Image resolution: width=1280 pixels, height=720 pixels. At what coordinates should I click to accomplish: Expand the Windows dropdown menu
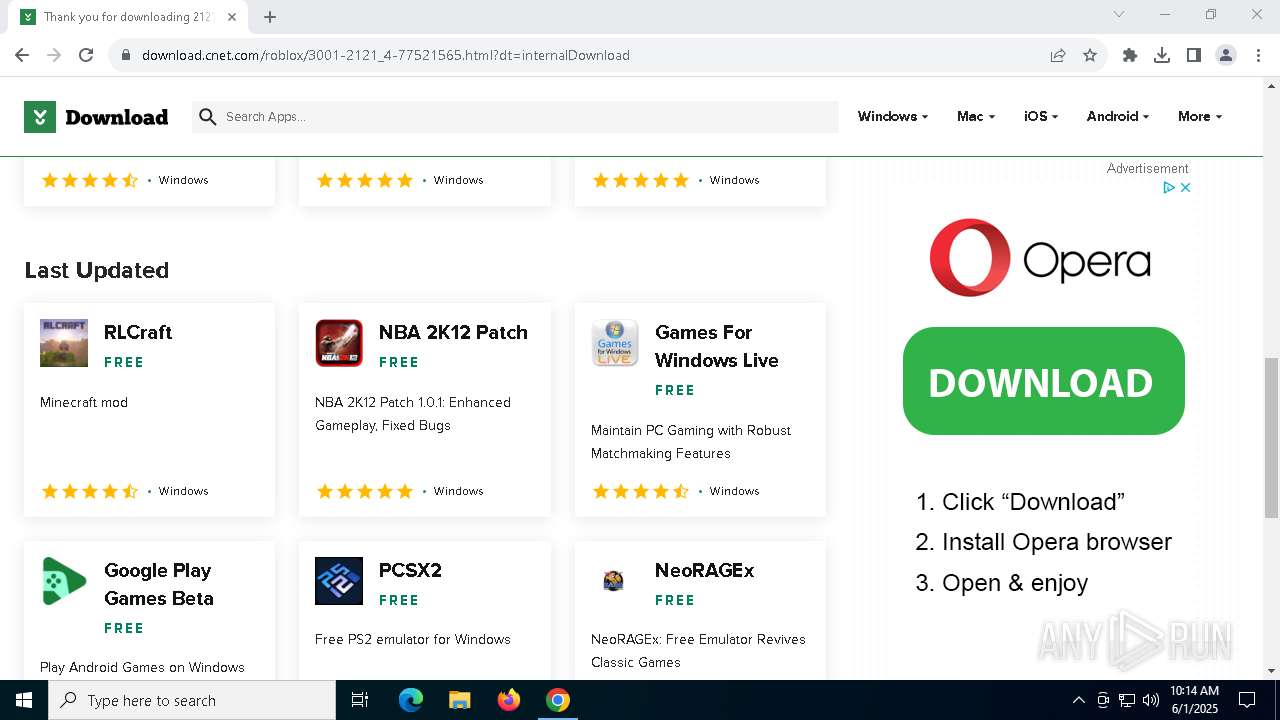click(x=892, y=117)
